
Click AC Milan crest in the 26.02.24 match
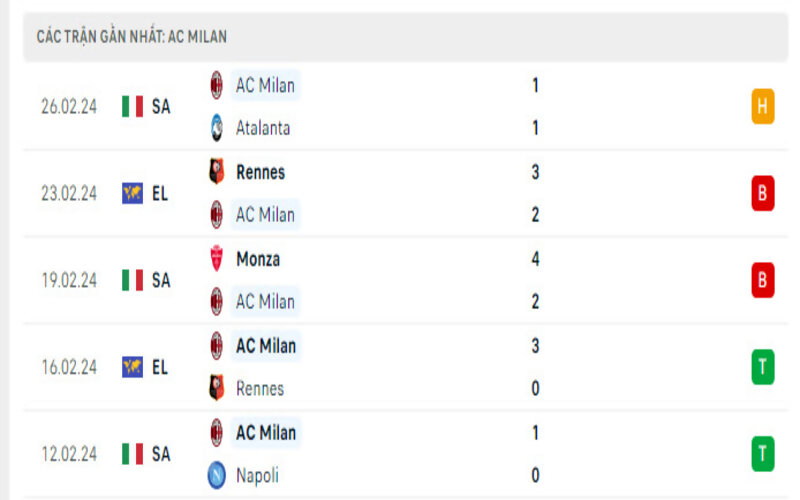[216, 86]
